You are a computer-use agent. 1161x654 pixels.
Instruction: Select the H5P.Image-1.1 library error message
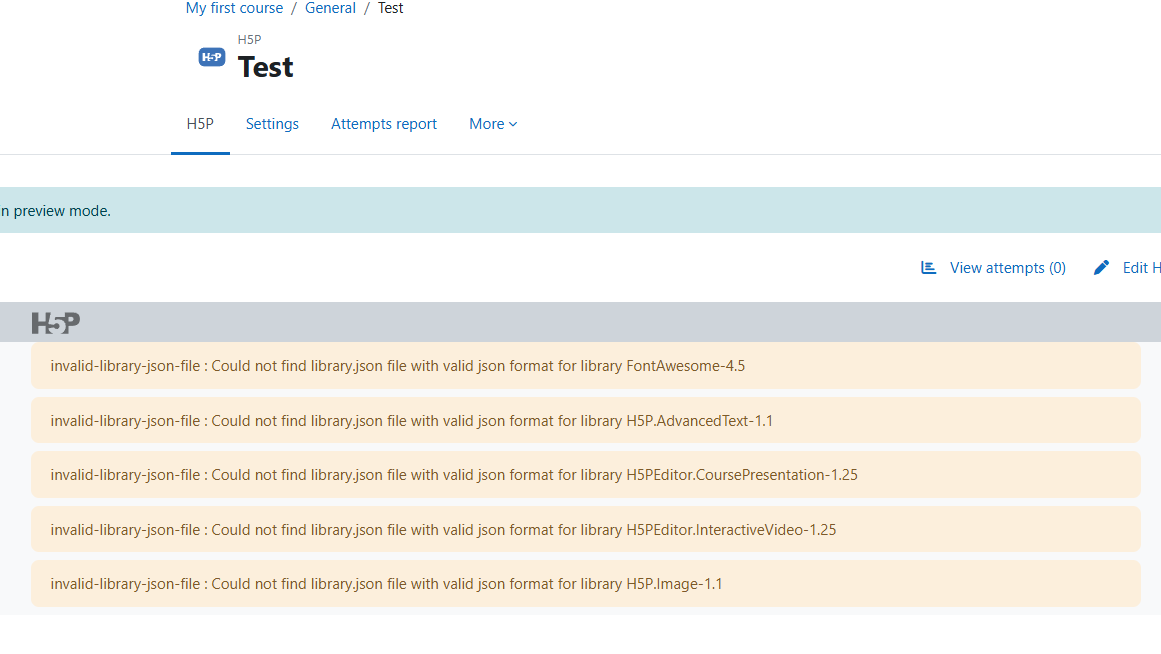[586, 584]
